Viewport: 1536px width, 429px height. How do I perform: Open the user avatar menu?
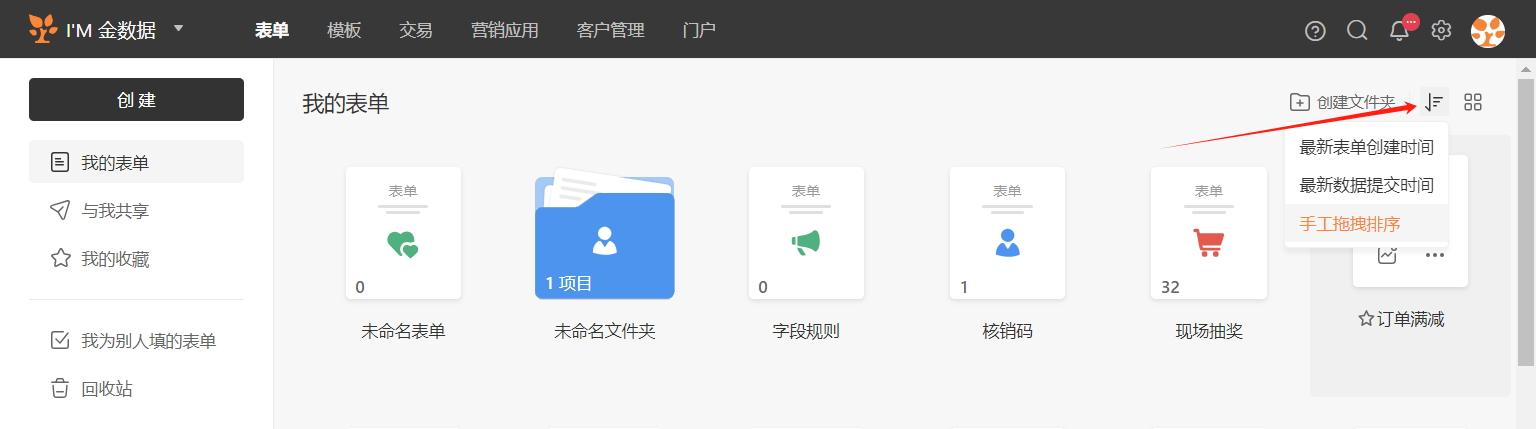point(1488,31)
